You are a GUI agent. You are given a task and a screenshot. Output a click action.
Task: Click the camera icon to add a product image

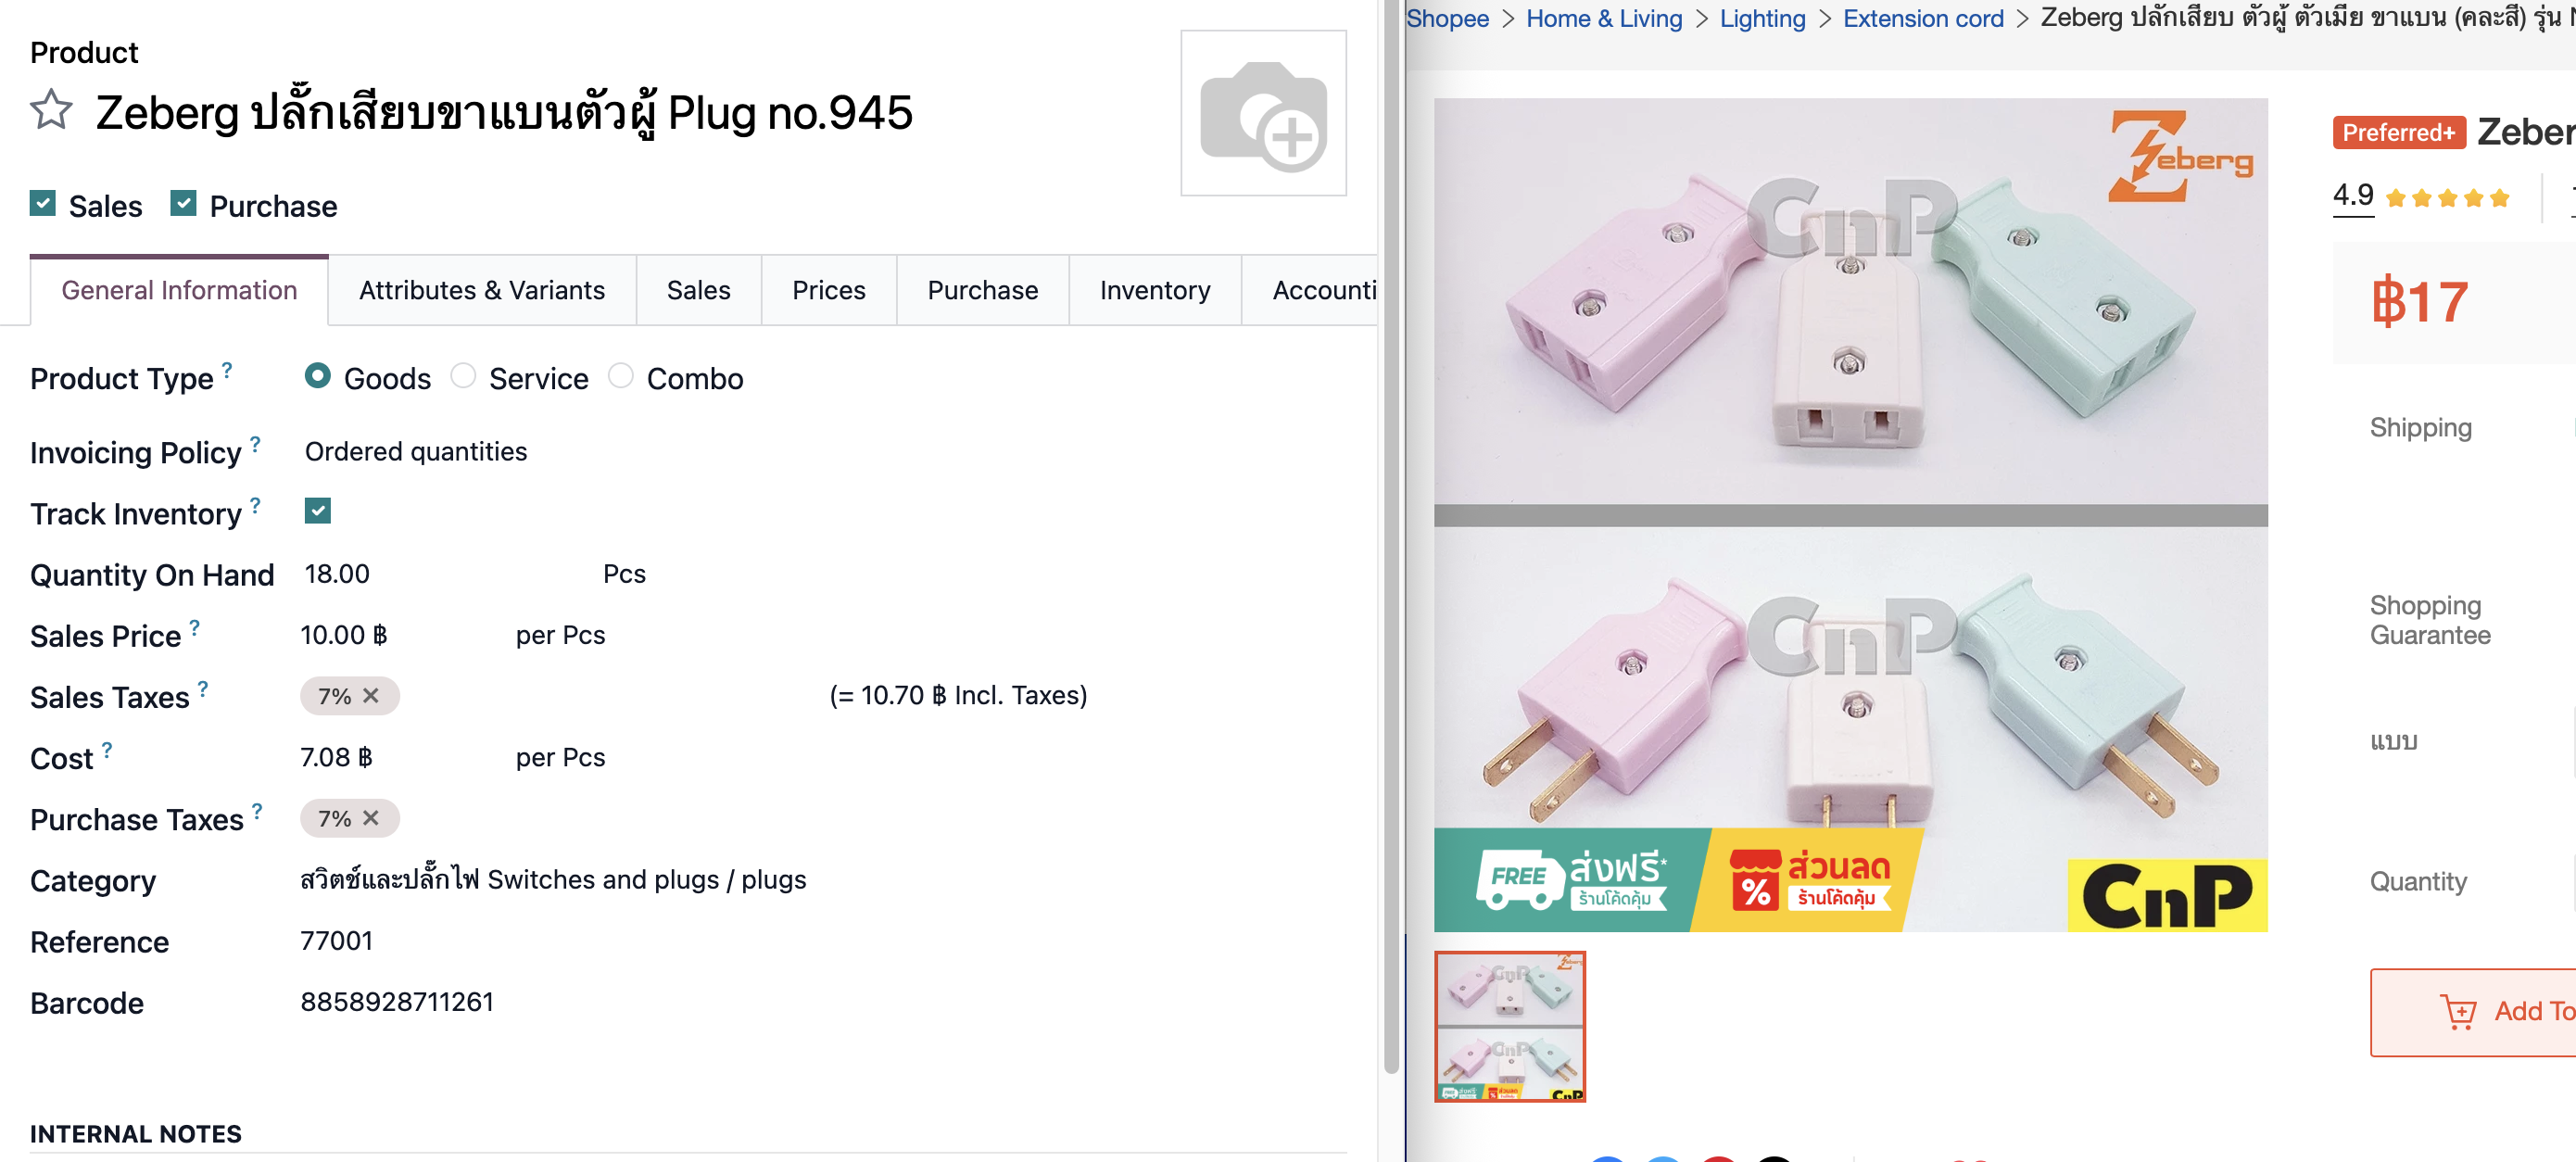pos(1264,114)
